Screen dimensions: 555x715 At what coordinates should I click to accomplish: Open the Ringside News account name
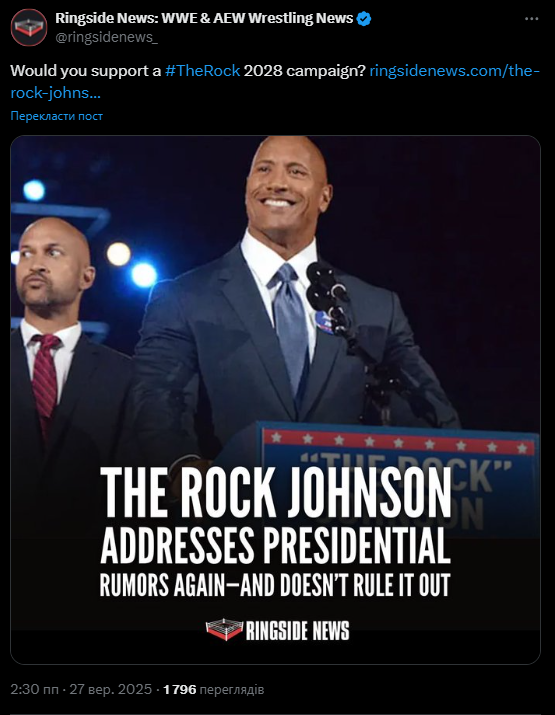pos(204,18)
